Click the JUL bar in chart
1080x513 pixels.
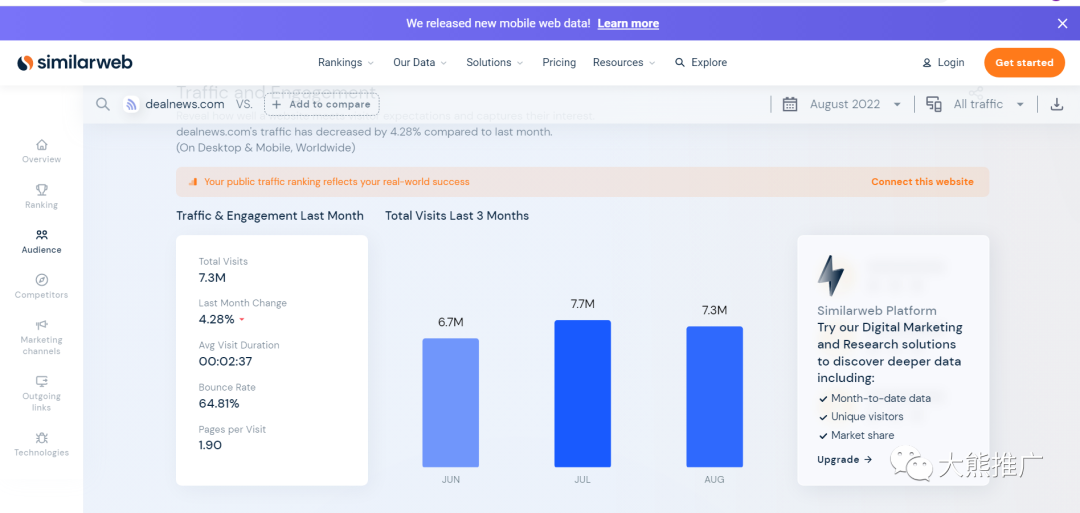(582, 393)
